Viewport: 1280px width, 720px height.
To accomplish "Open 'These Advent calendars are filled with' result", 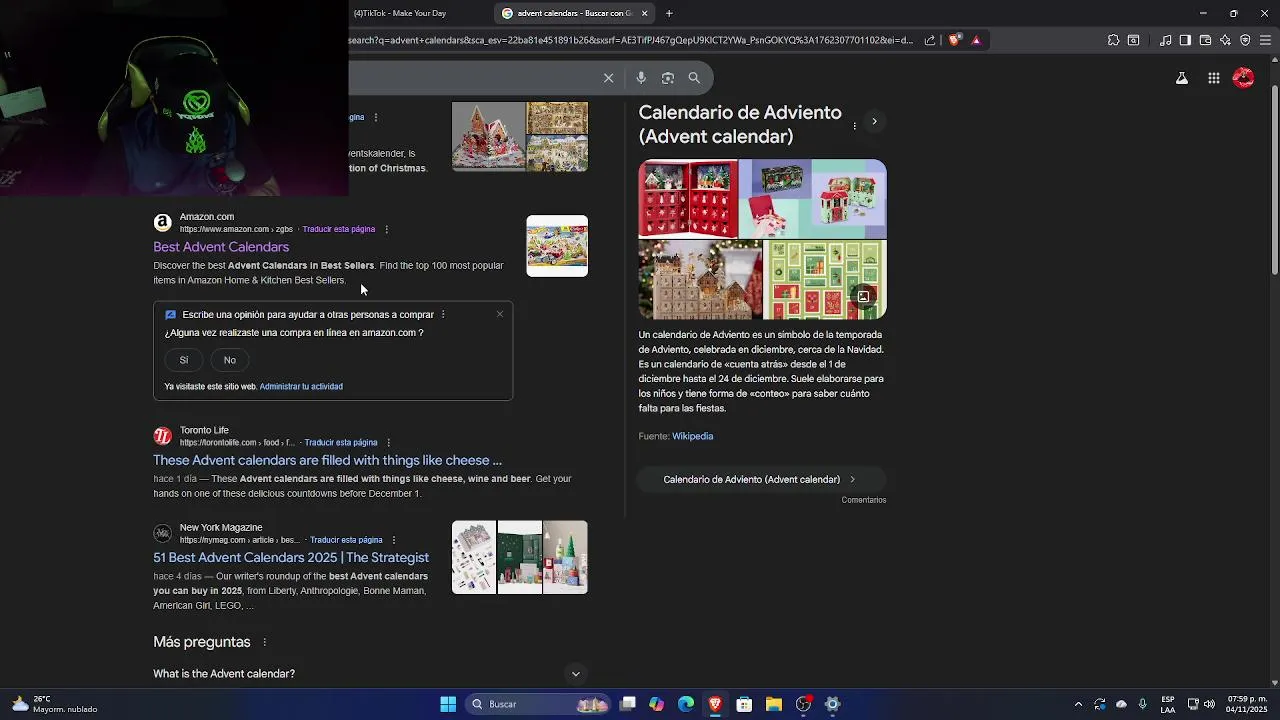I will (327, 460).
